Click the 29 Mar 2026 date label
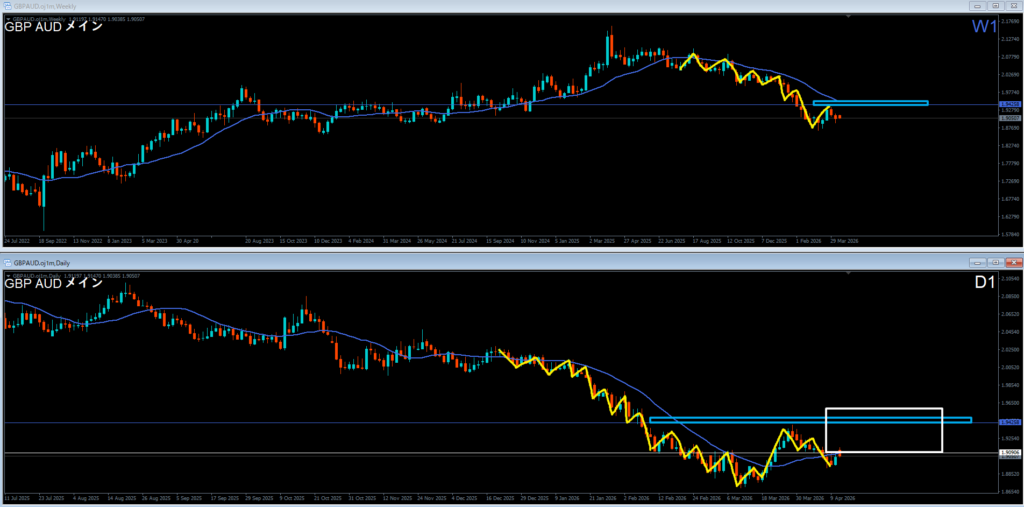1024x507 pixels. (845, 240)
